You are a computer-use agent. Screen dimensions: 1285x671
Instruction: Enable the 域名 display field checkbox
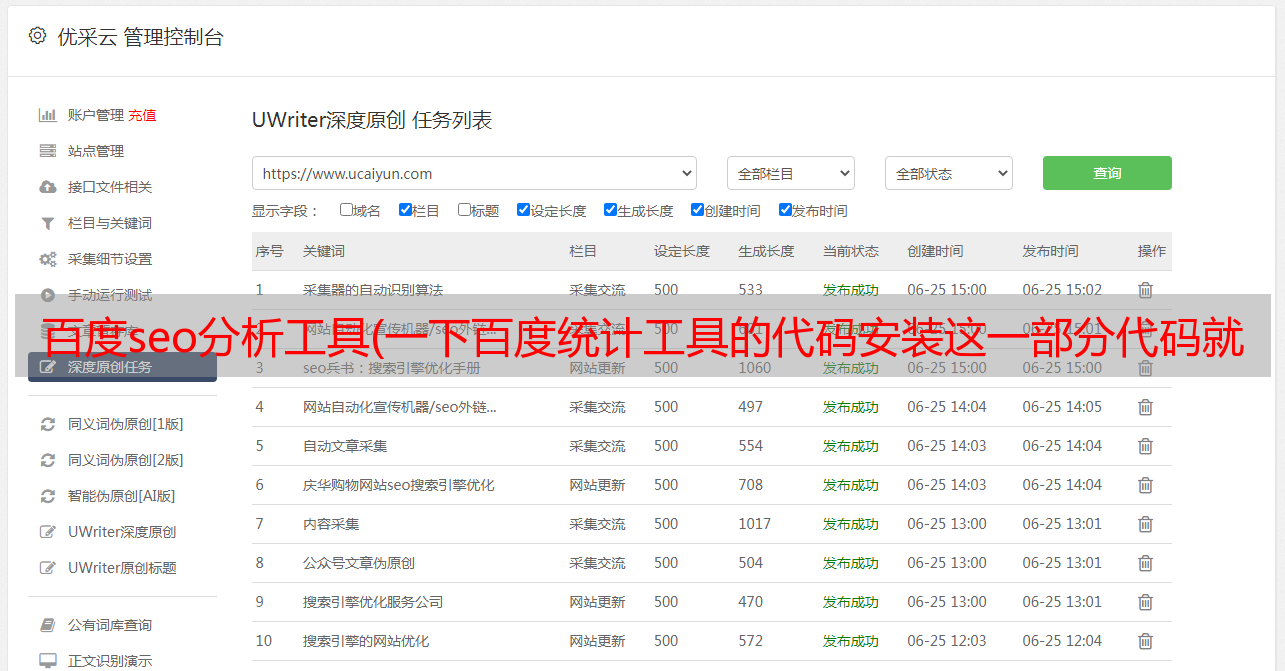click(346, 210)
